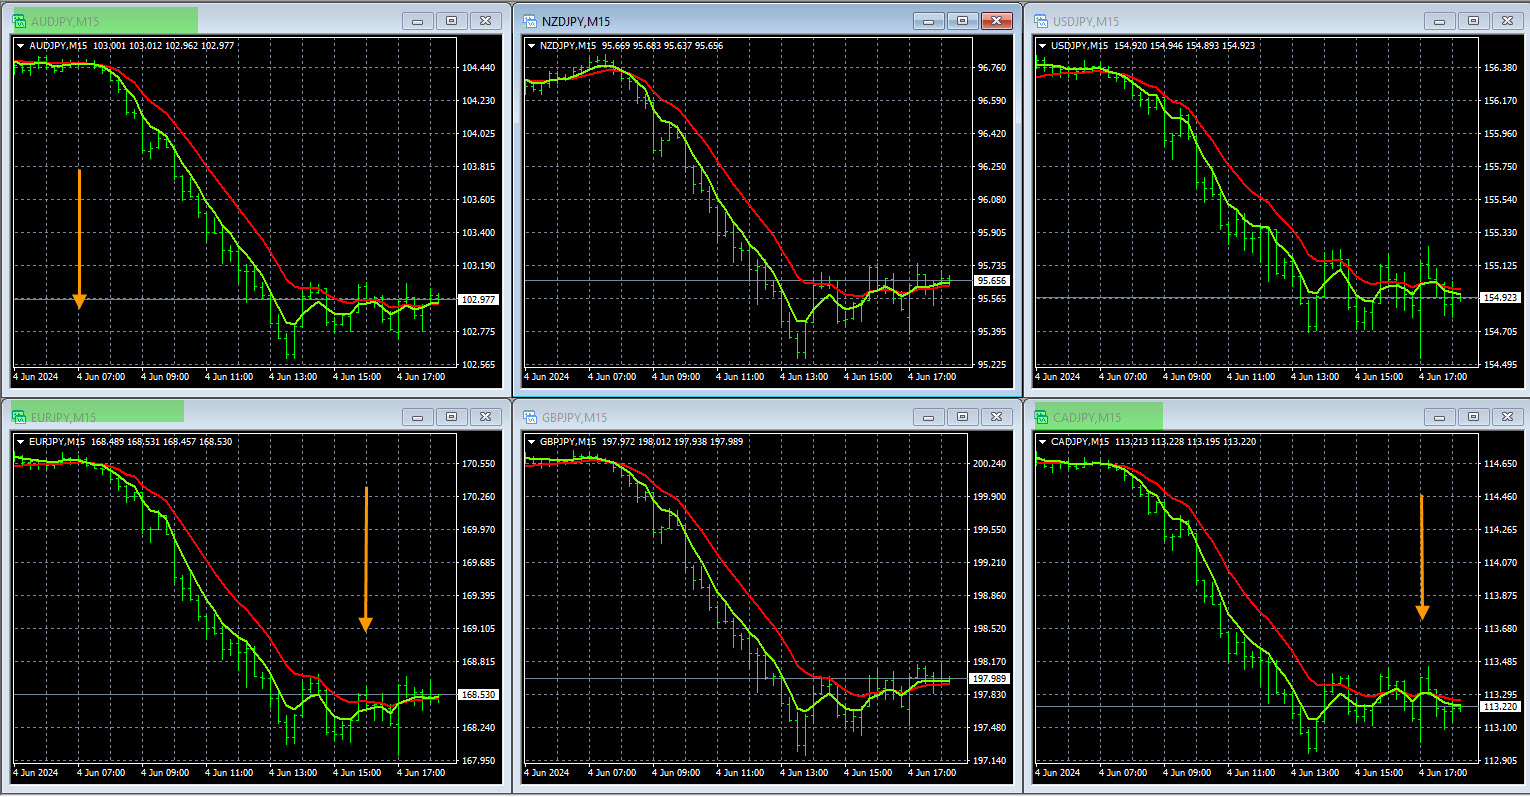Viewport: 1530px width, 797px height.
Task: Click the 154.923 current price tag on USDJPY
Action: tap(1501, 298)
